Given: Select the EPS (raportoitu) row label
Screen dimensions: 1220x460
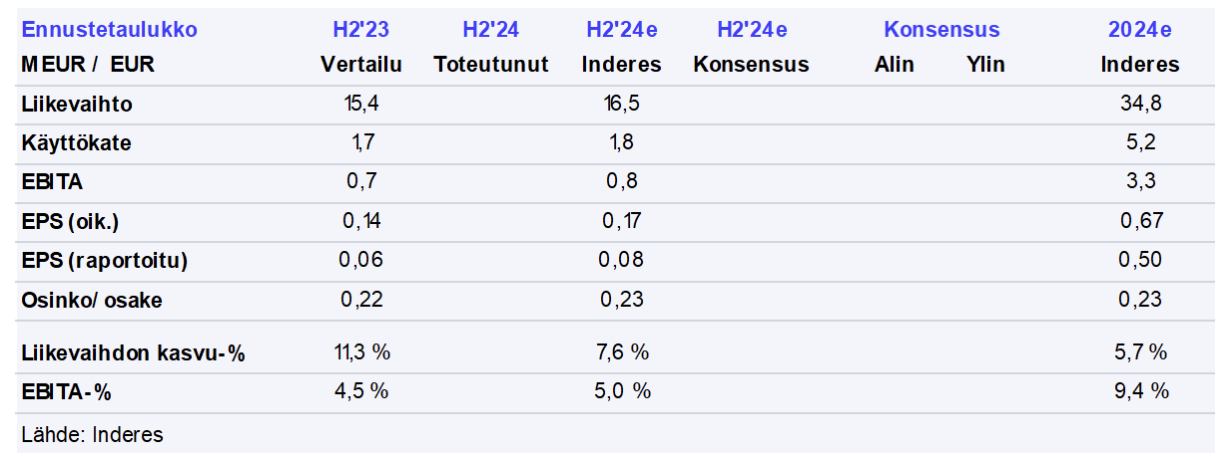Looking at the screenshot, I should tap(104, 261).
